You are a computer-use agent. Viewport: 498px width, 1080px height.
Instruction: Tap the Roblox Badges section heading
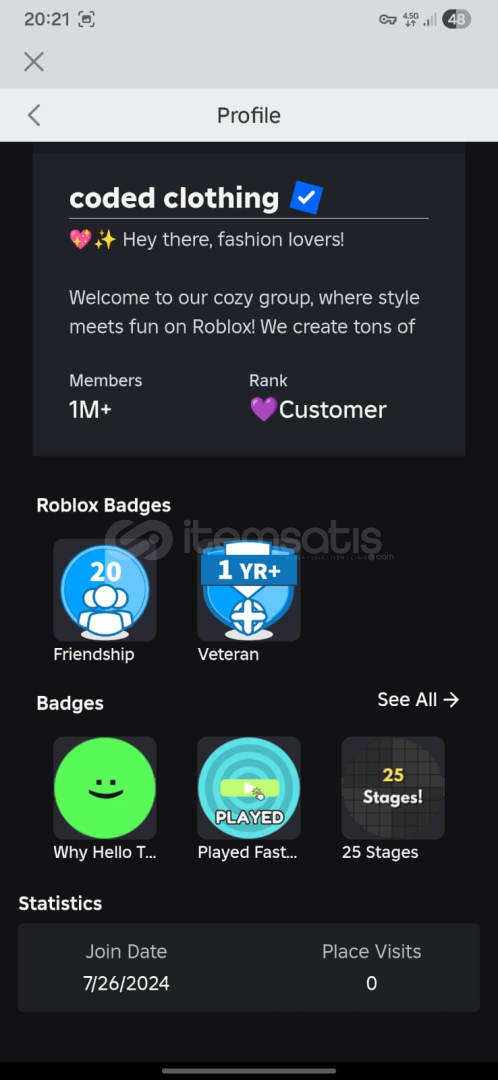(103, 506)
